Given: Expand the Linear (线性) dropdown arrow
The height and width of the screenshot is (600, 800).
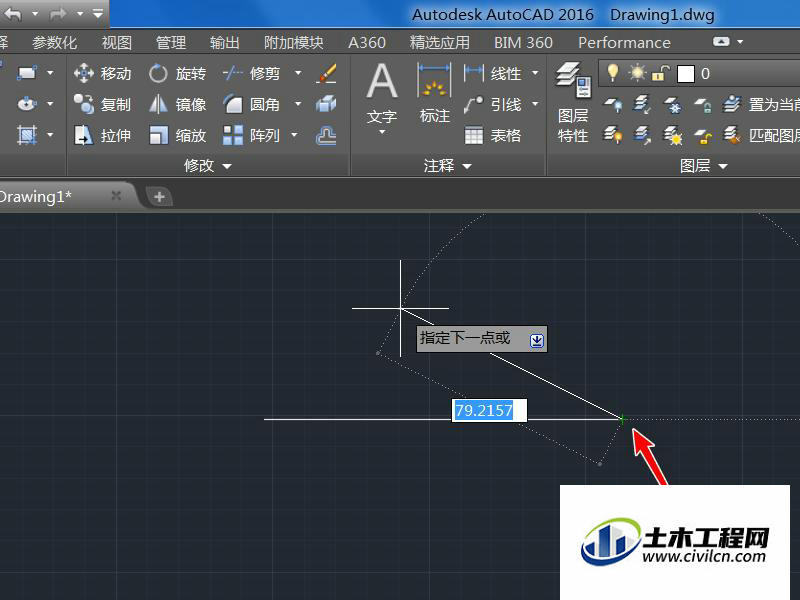Looking at the screenshot, I should click(x=535, y=73).
